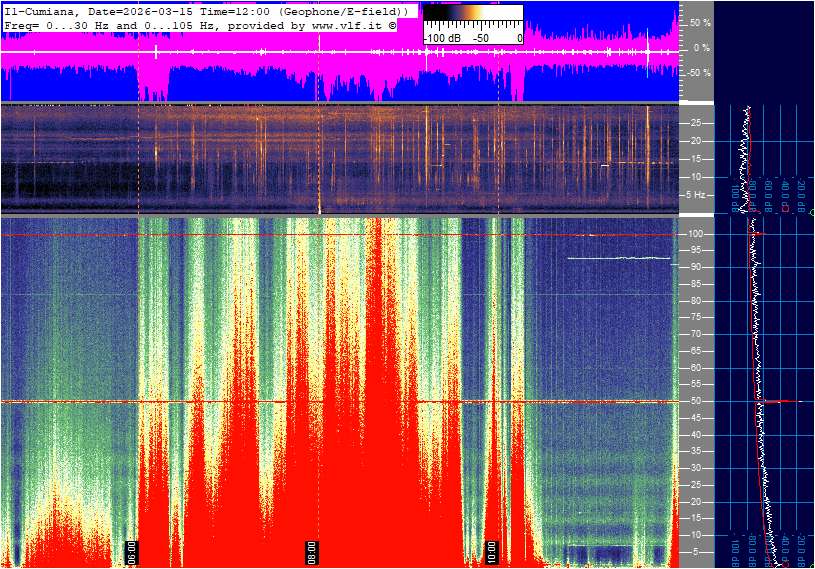The image size is (815, 569).
Task: Click the 0 % amplitude scale label
Action: point(701,47)
